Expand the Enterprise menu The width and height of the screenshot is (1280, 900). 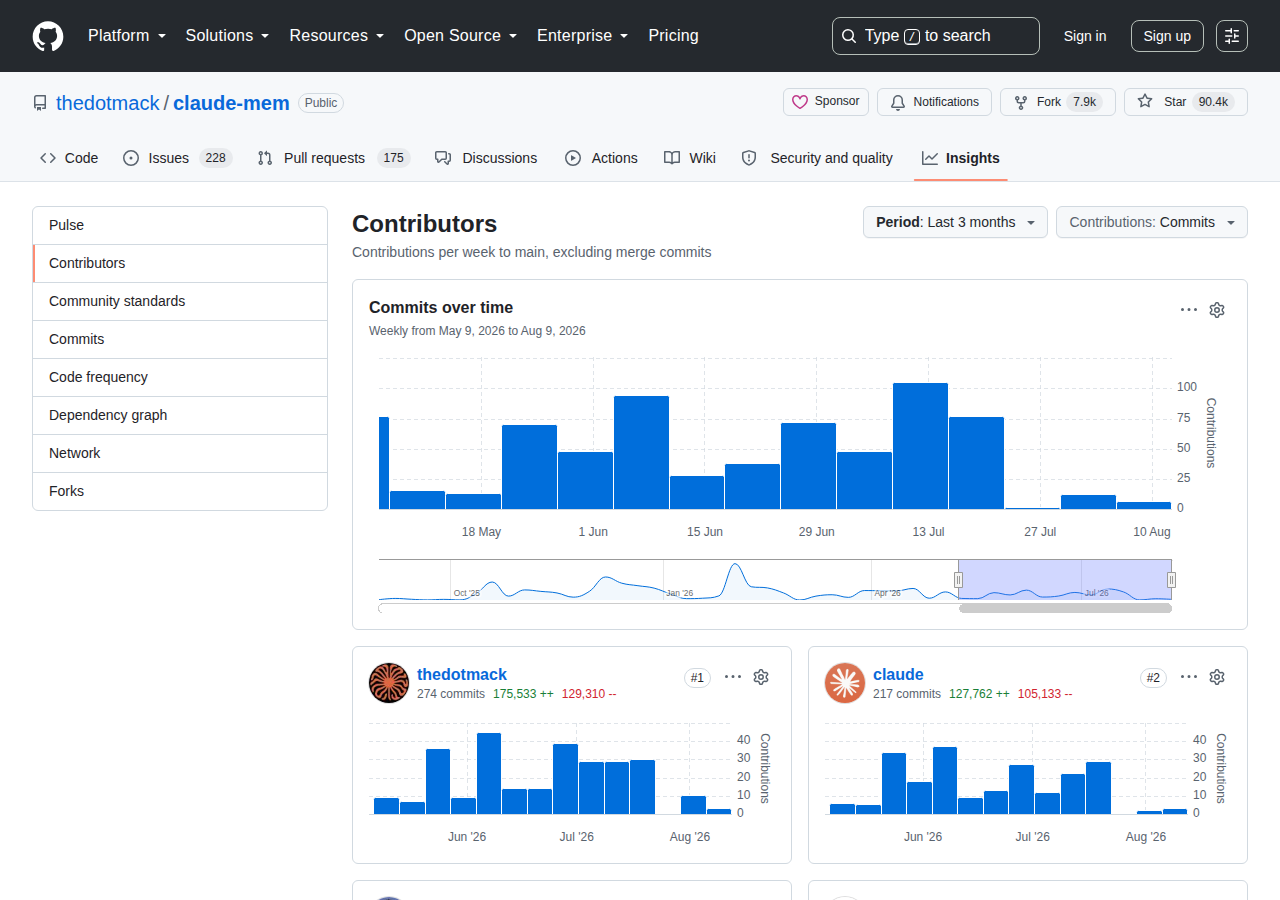tap(583, 36)
